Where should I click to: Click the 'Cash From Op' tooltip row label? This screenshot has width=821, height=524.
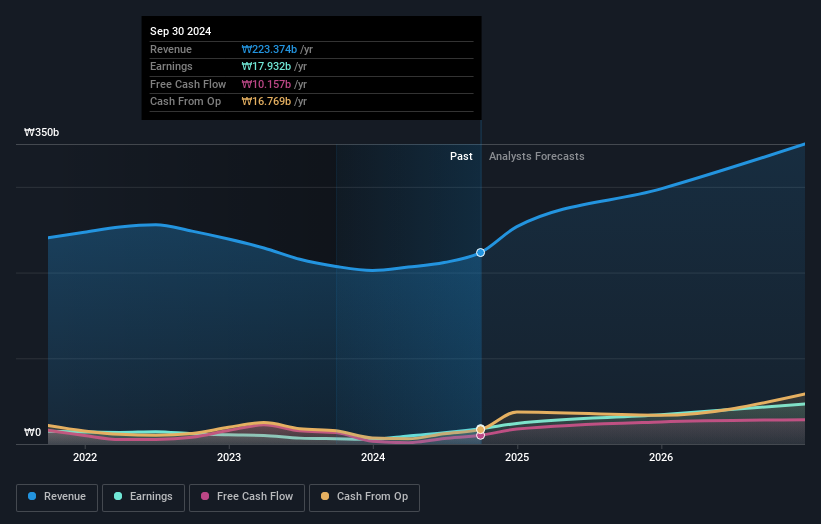(185, 102)
